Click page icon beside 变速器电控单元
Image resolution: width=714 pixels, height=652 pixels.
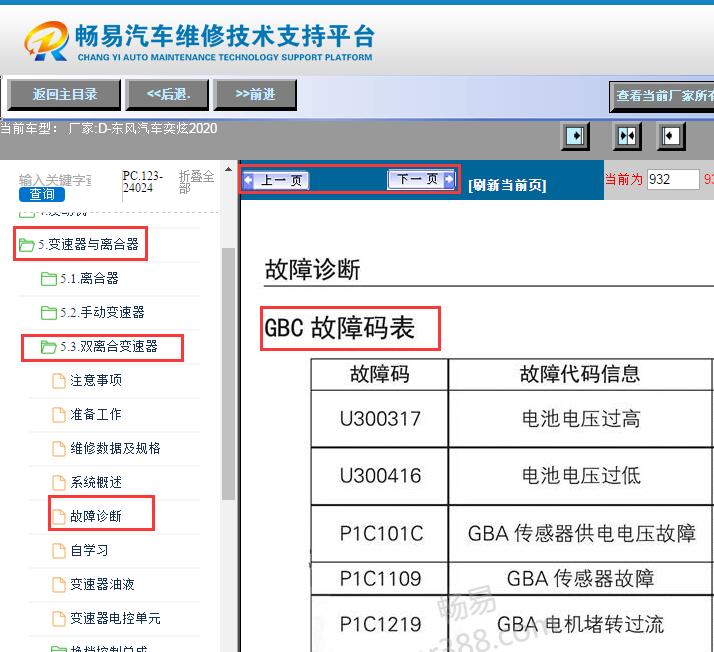[59, 619]
